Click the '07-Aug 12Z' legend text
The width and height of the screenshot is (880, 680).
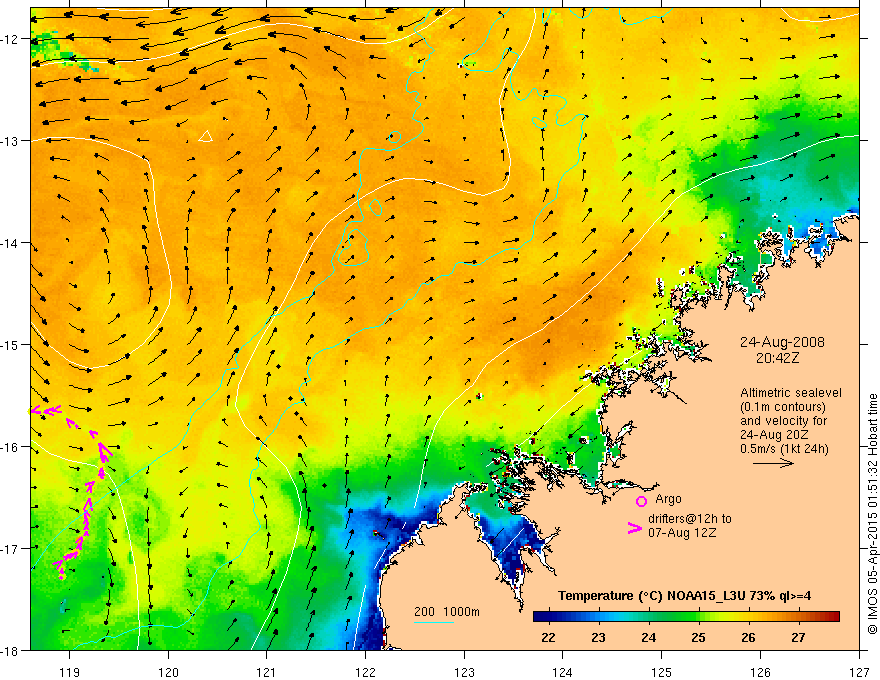click(682, 532)
